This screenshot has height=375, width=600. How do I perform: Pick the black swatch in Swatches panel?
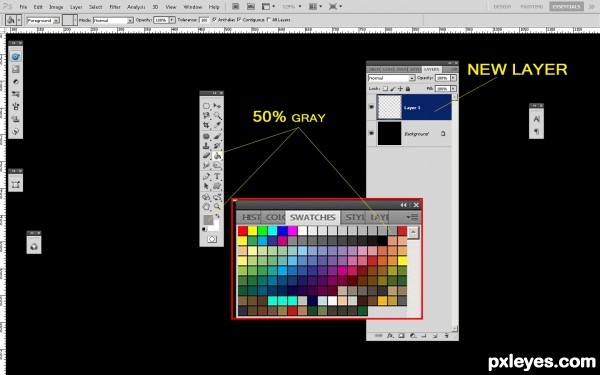pyautogui.click(x=382, y=241)
